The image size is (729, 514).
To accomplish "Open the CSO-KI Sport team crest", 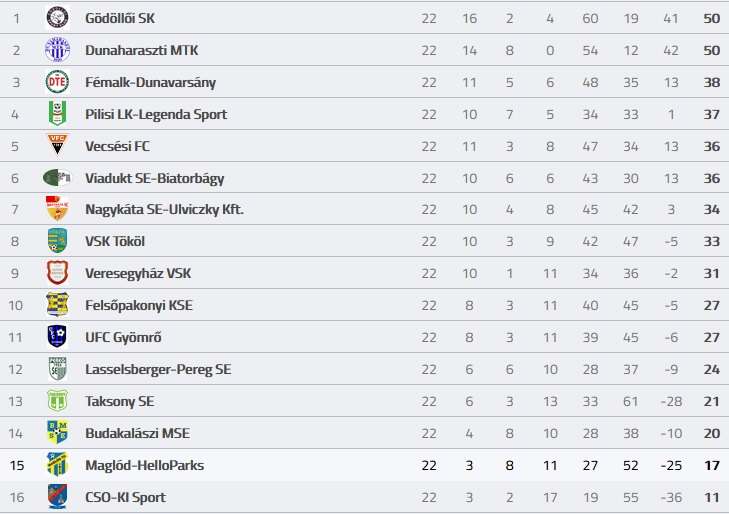I will 57,497.
